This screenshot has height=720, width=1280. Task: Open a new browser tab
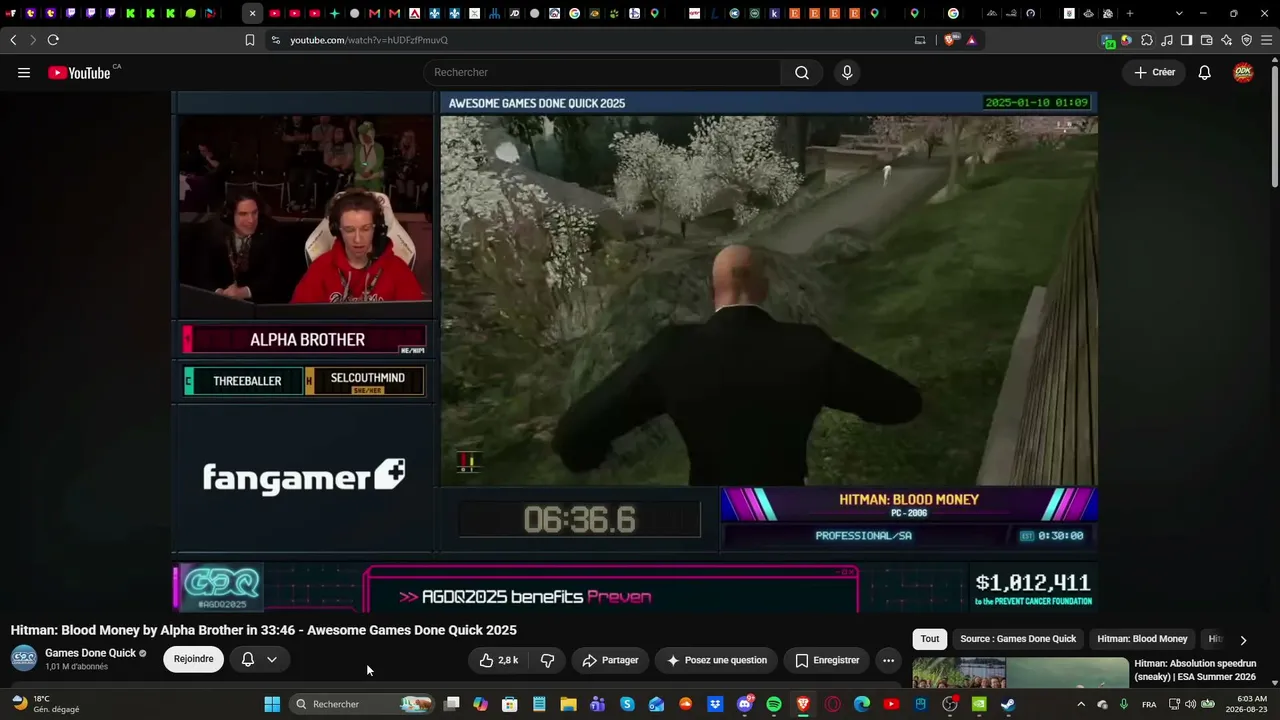point(1130,14)
